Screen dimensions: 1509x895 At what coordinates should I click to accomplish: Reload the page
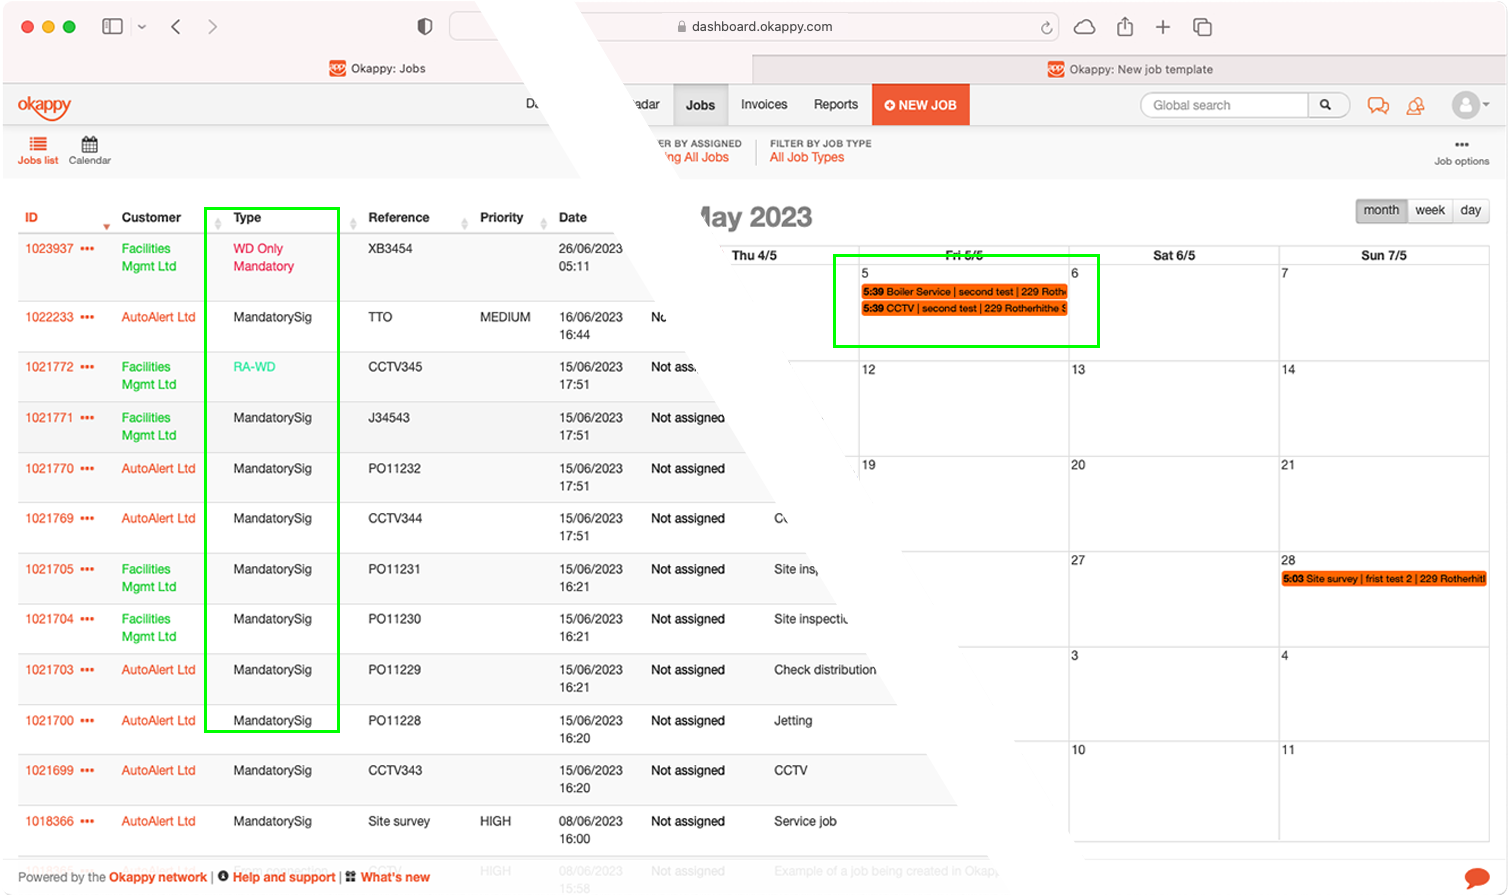[x=1046, y=28]
